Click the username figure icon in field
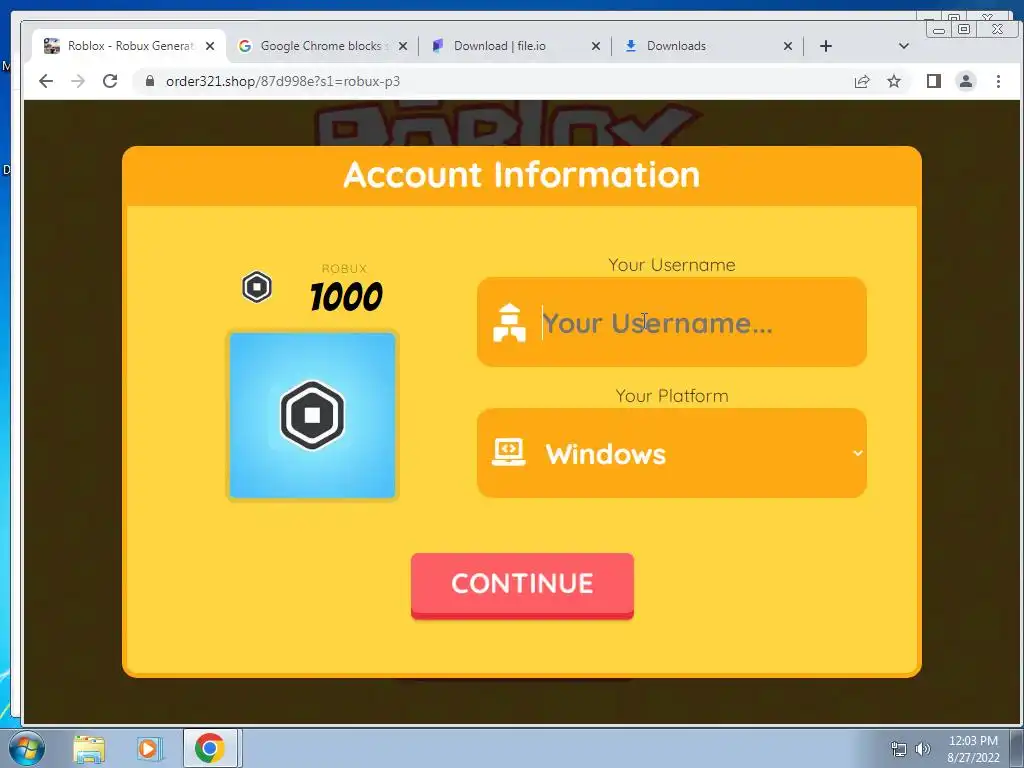The image size is (1024, 768). [x=509, y=323]
